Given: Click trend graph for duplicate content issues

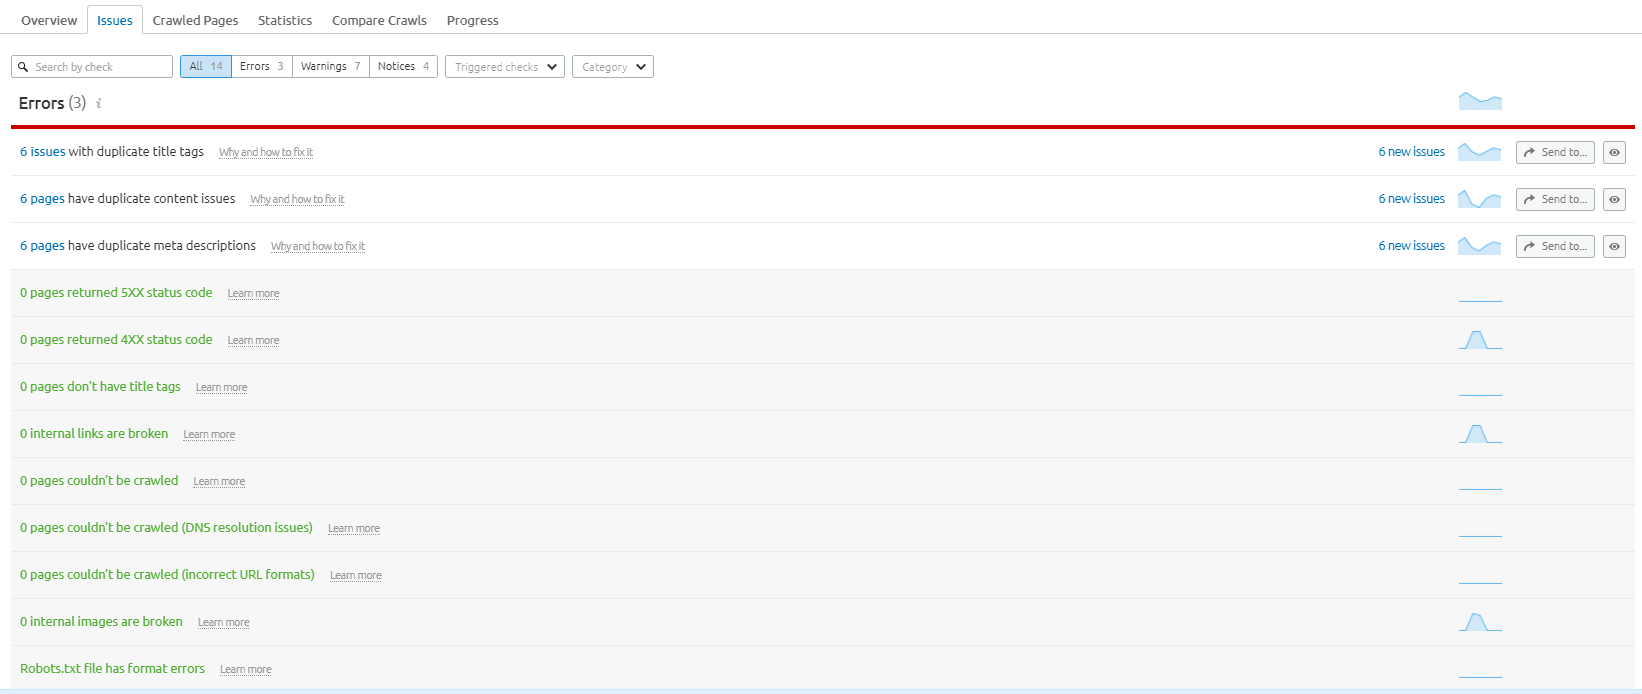Looking at the screenshot, I should coord(1480,199).
